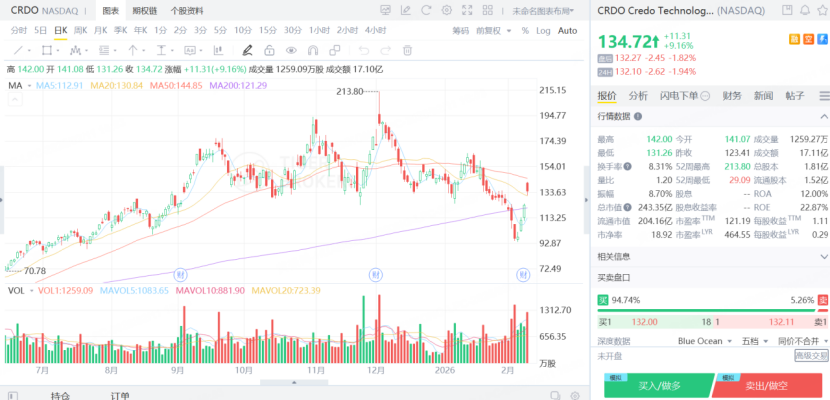
Task: Expand the 相关信息 section chevron
Action: coord(824,257)
